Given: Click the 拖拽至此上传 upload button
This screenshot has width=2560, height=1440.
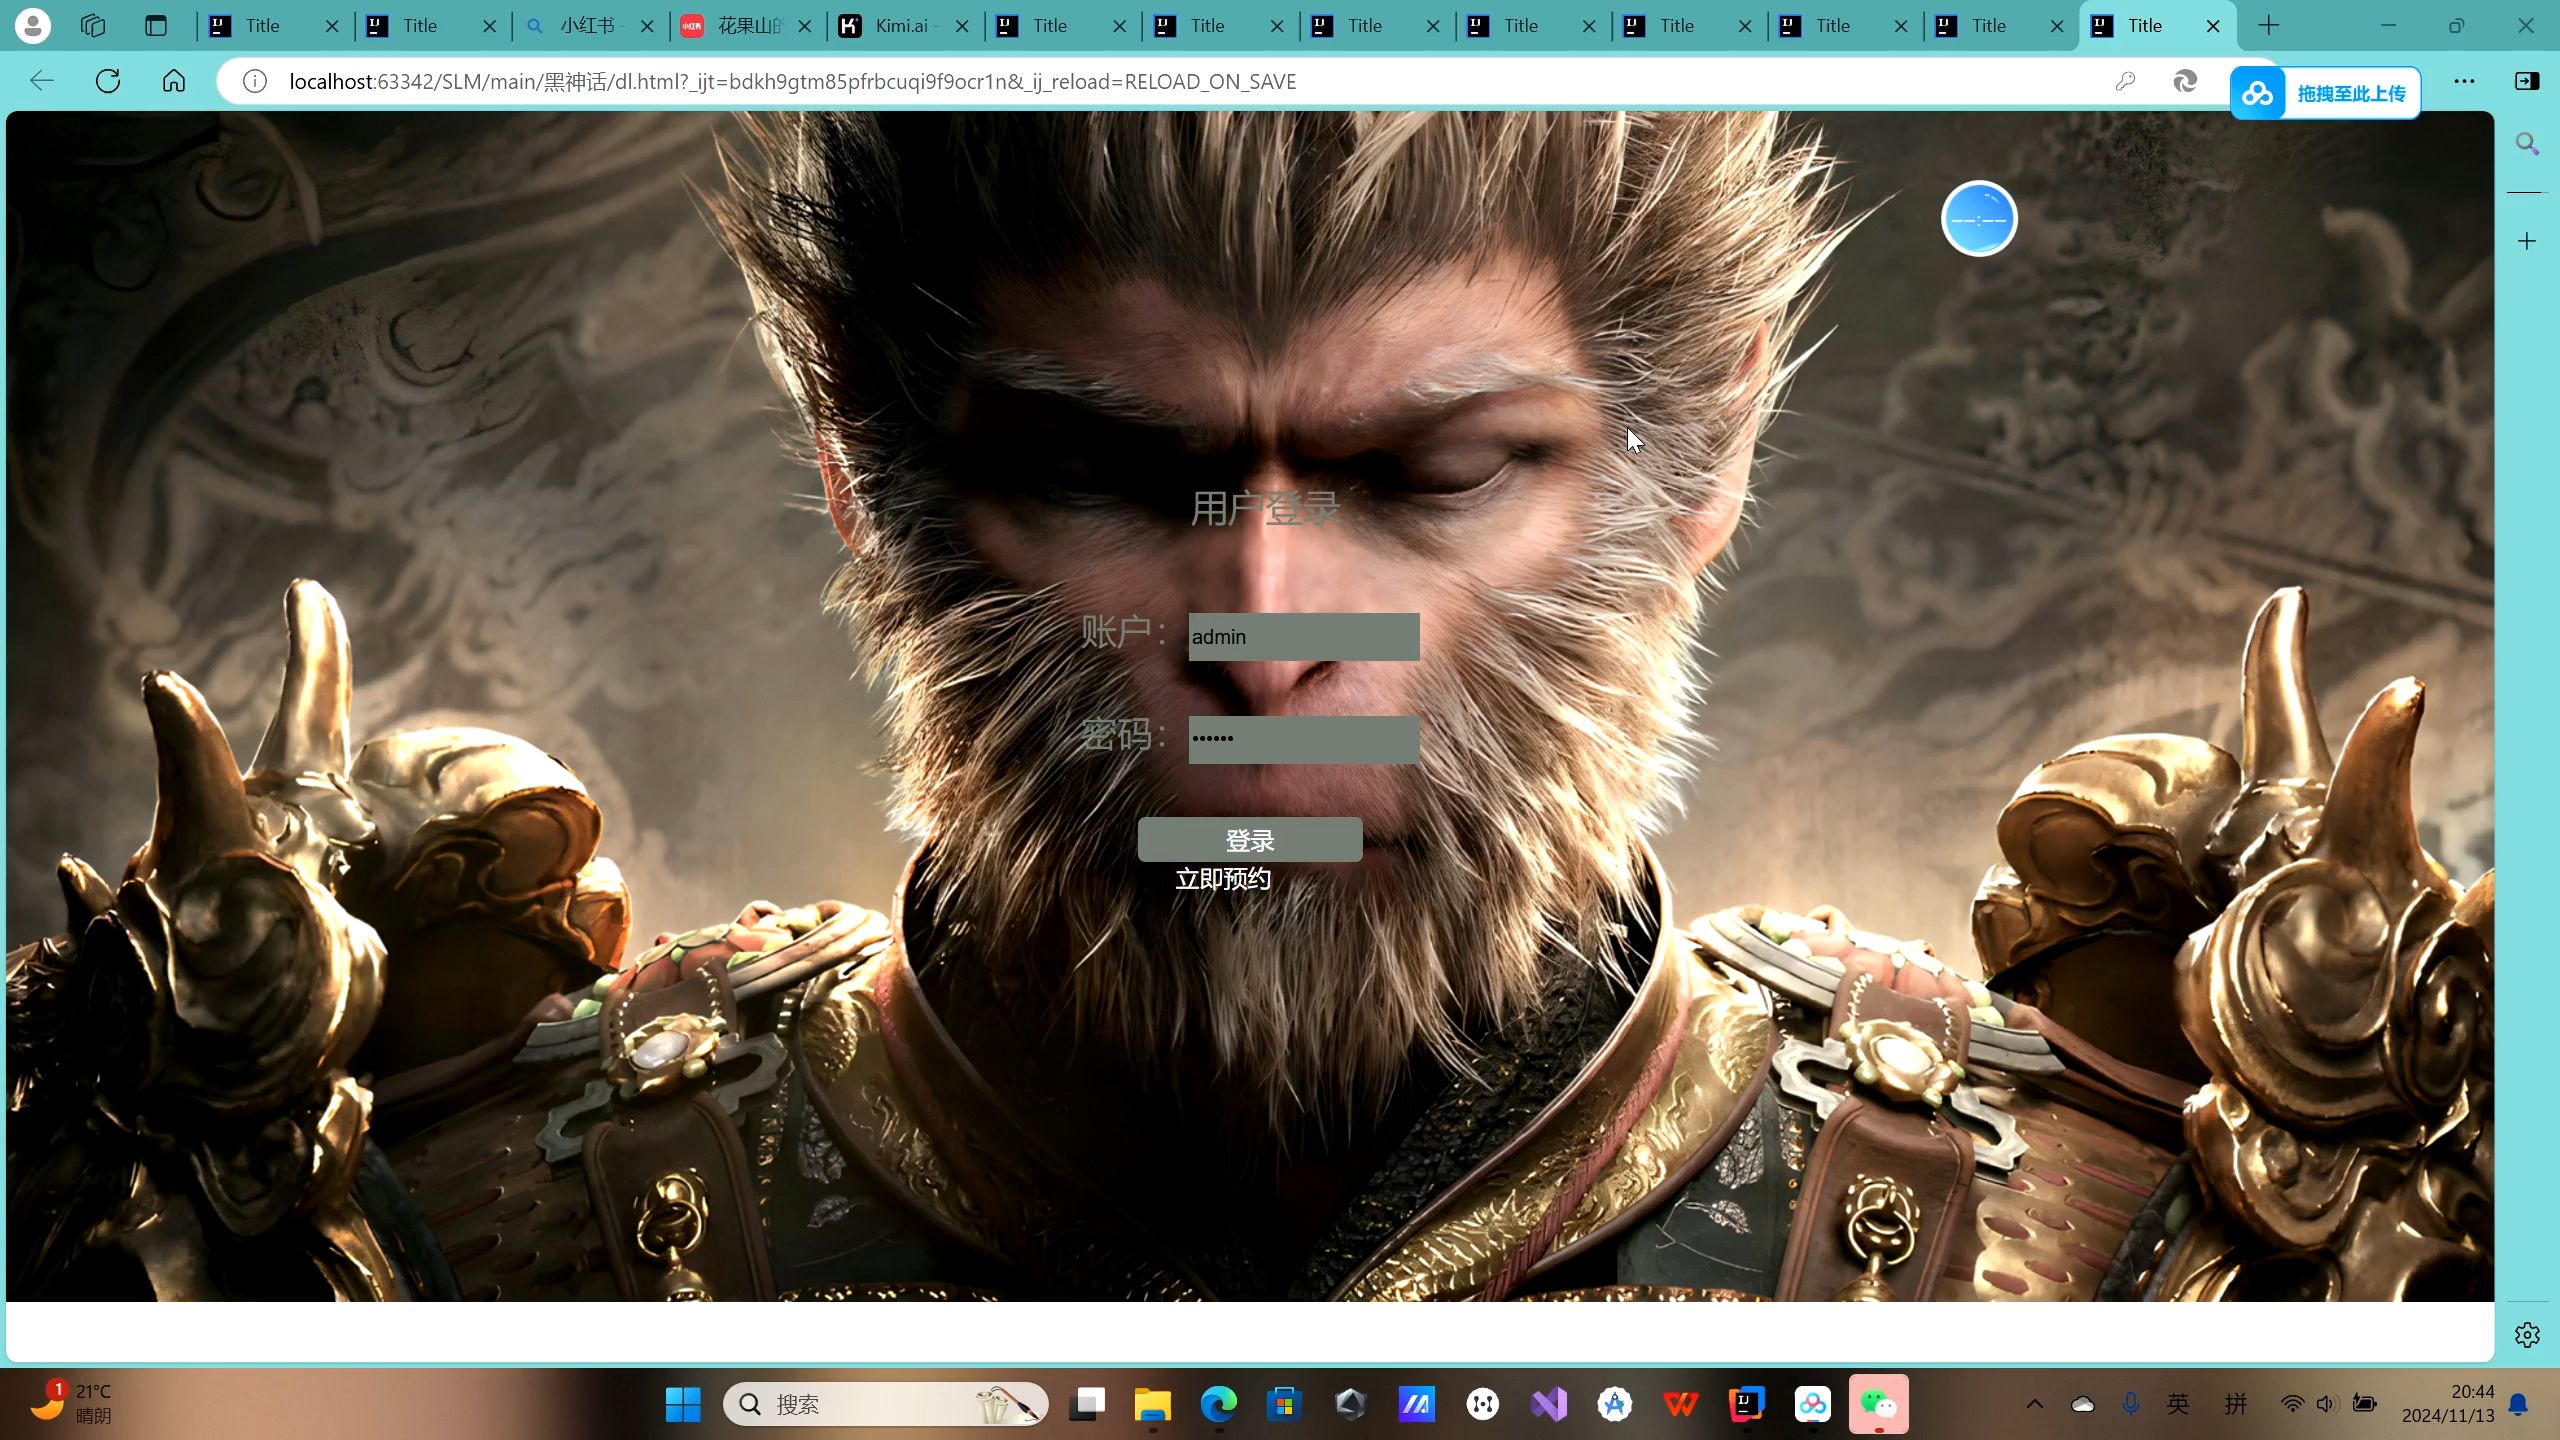Looking at the screenshot, I should [x=2325, y=93].
